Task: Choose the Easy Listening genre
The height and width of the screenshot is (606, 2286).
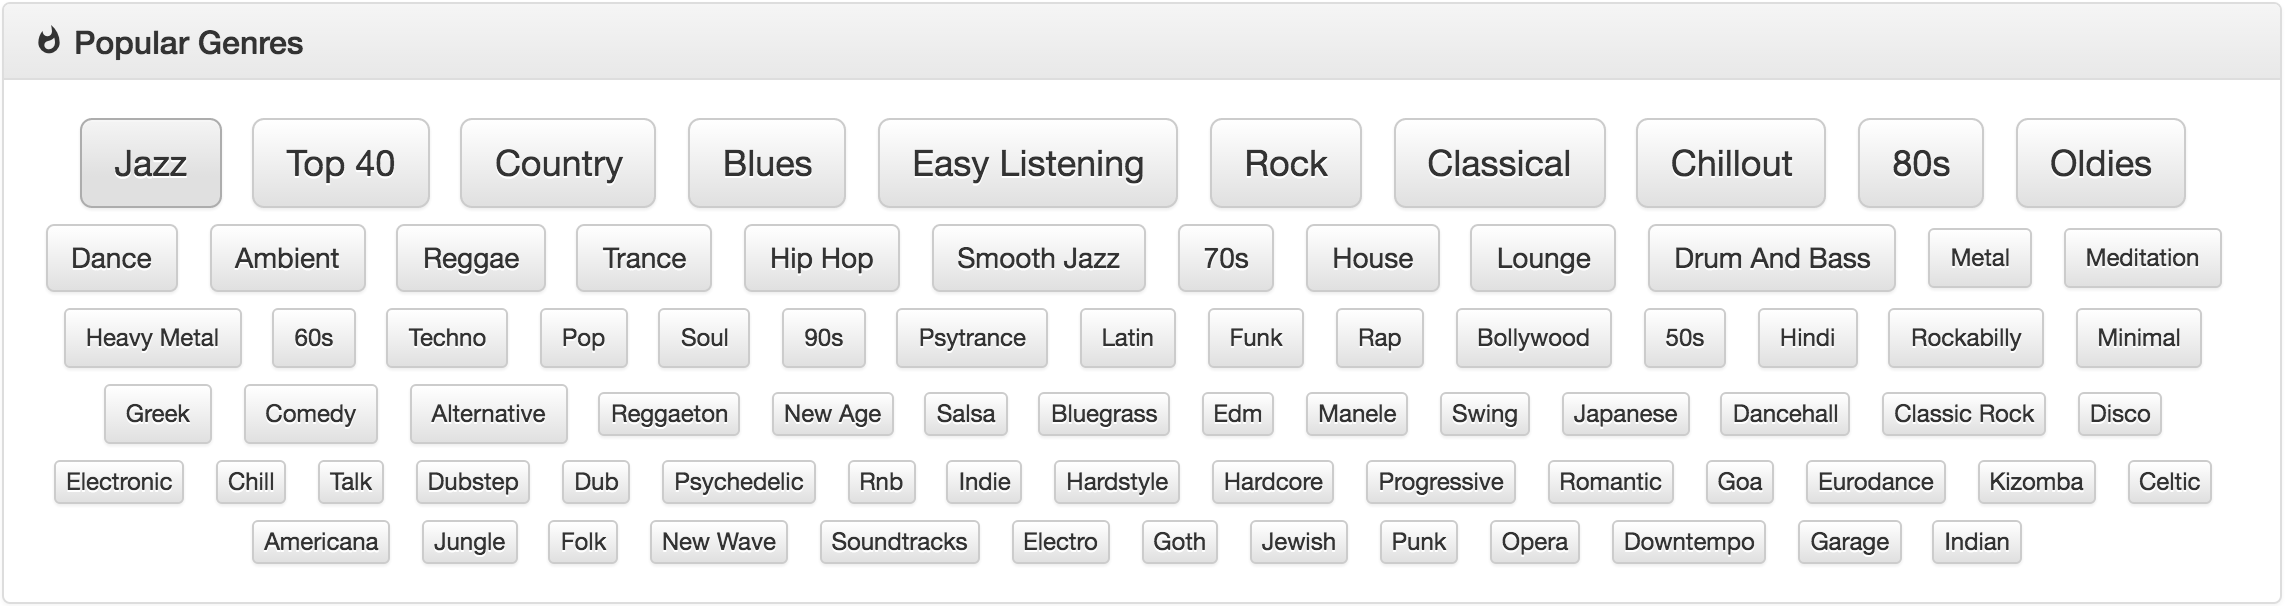Action: (x=1027, y=163)
